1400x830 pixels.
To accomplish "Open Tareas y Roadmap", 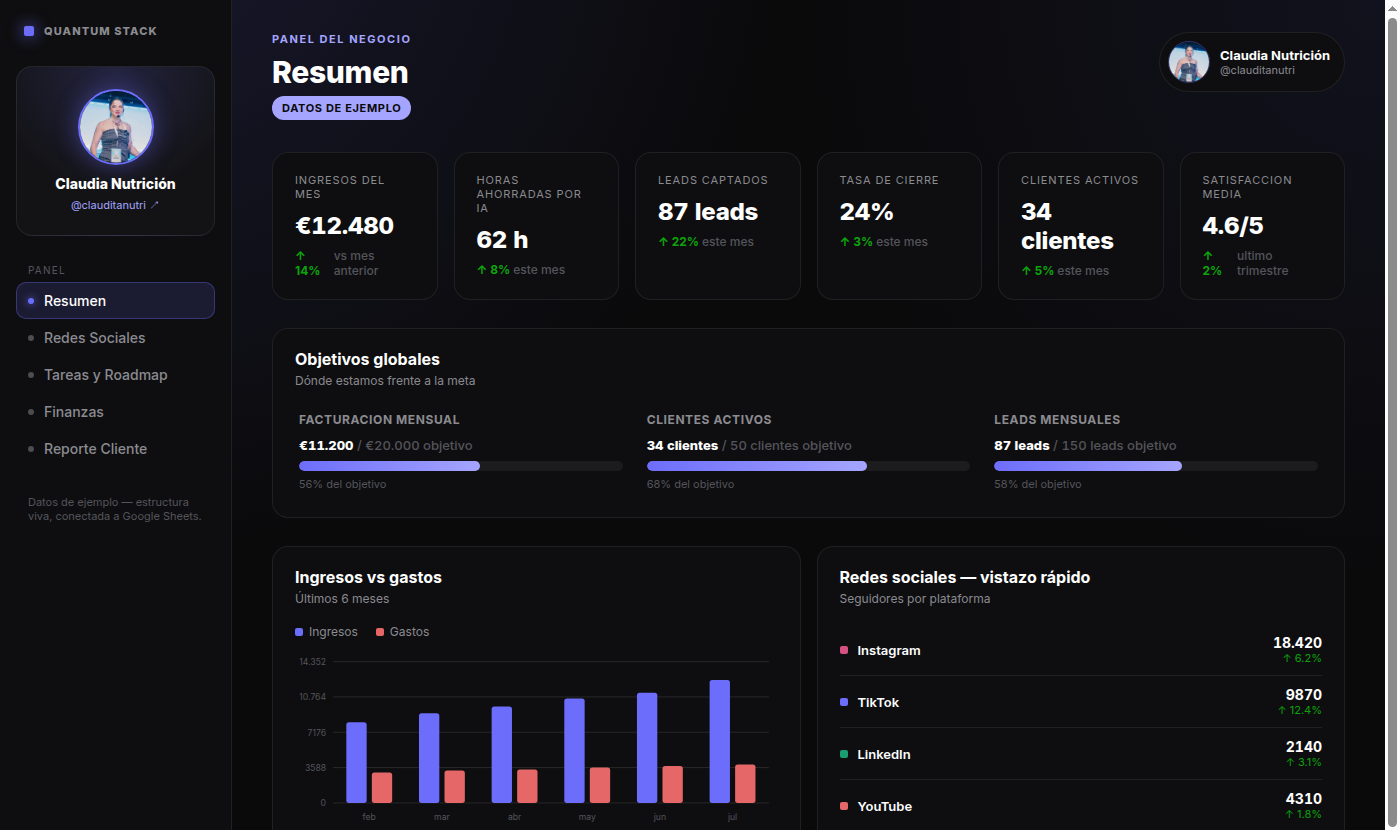I will (x=115, y=375).
